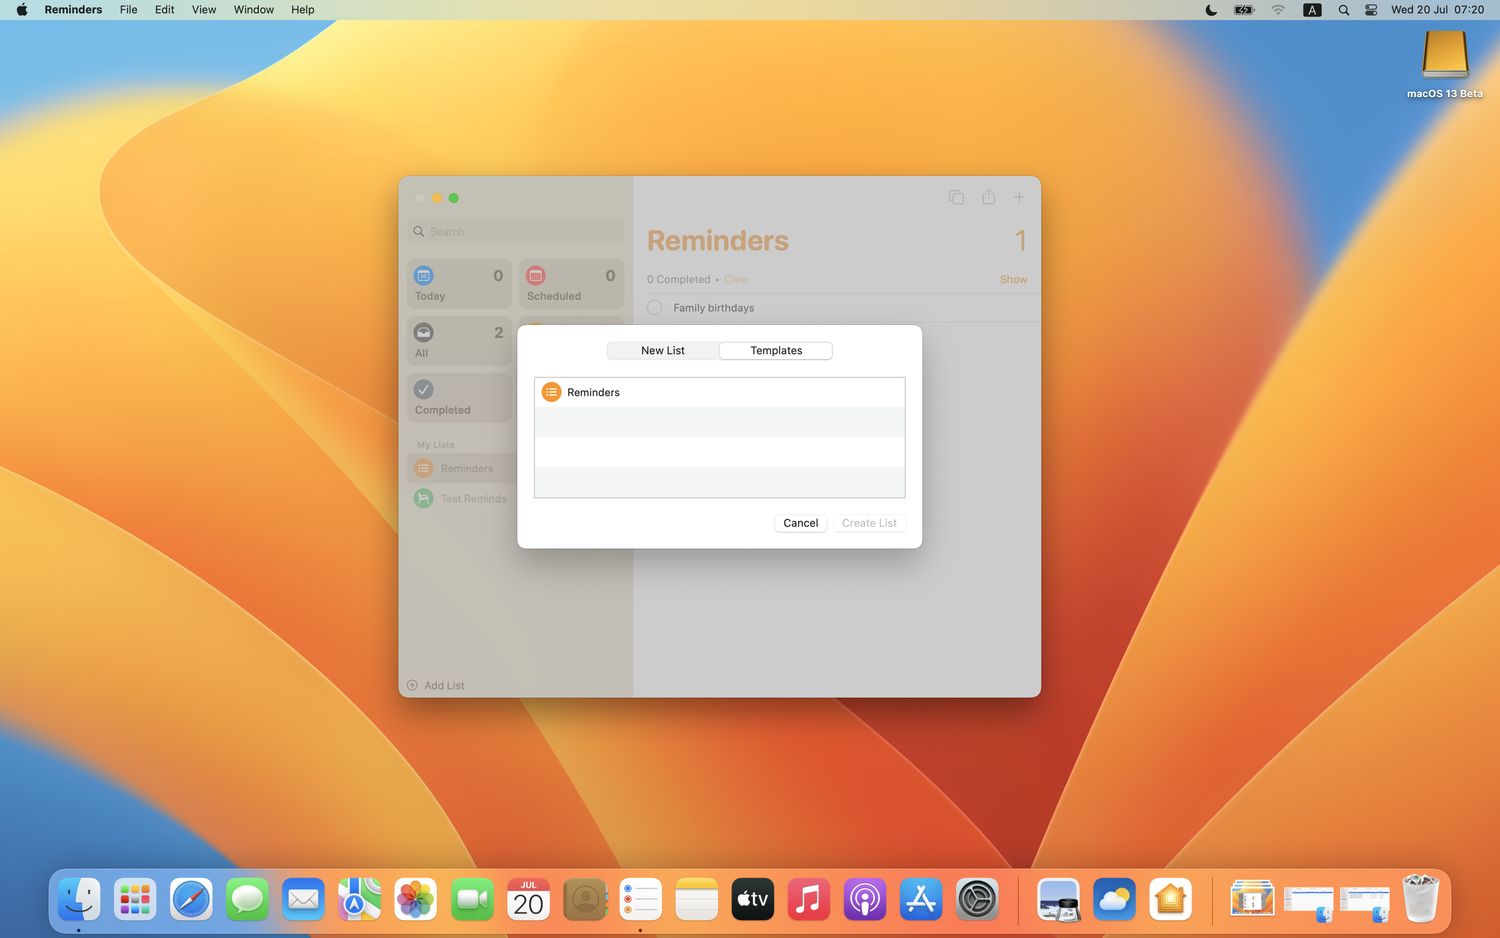The height and width of the screenshot is (938, 1500).
Task: Open the macOS 13 Beta drive
Action: (1444, 64)
